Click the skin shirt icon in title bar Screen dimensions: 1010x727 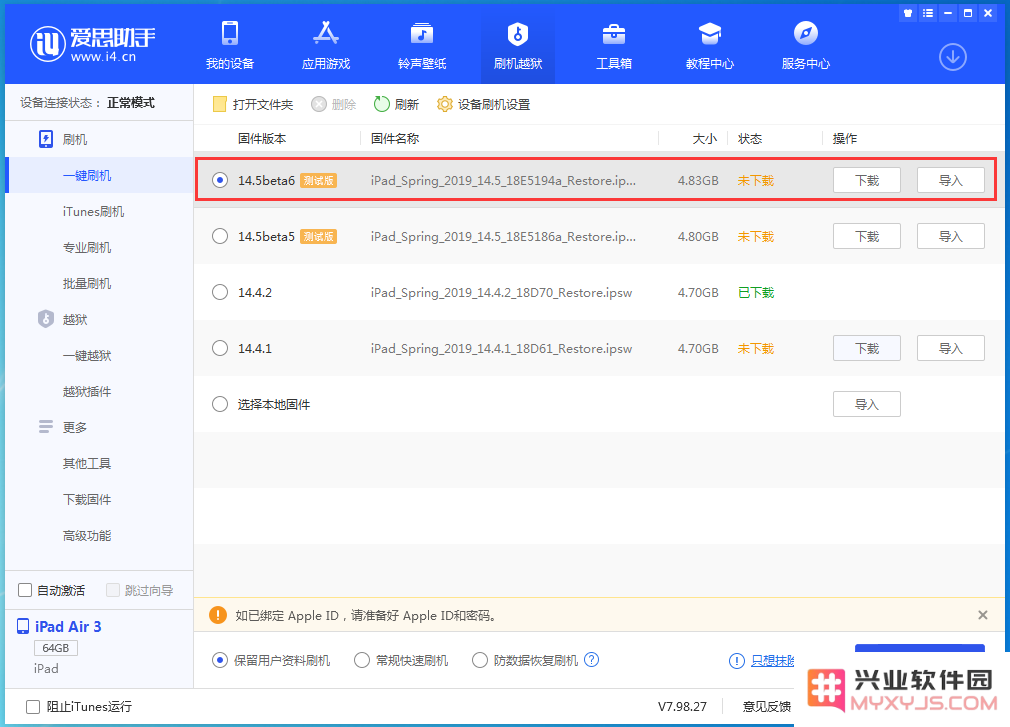click(x=908, y=13)
